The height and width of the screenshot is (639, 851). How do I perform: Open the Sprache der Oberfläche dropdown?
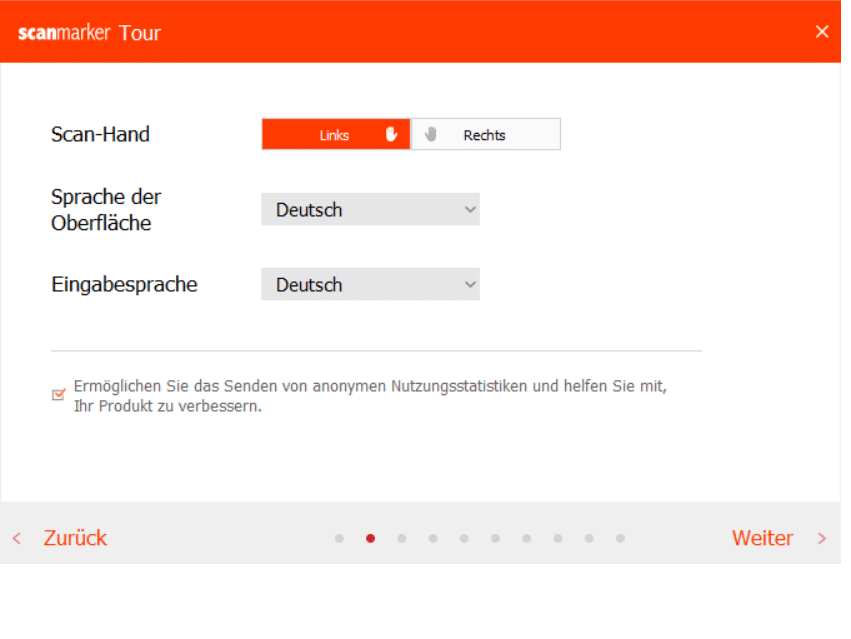tap(370, 210)
